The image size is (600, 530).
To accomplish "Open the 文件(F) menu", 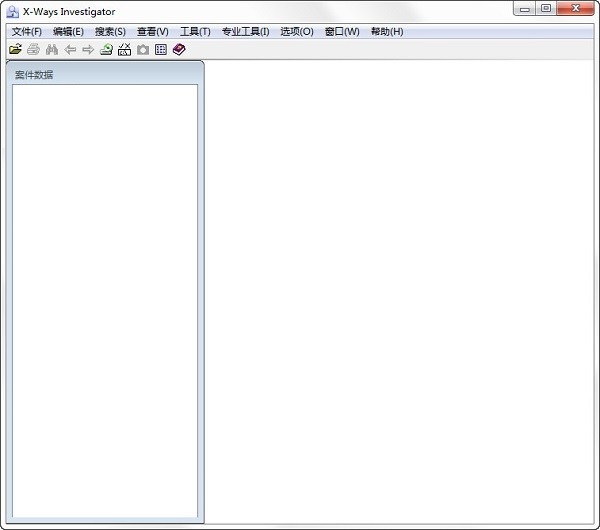I will [x=27, y=31].
